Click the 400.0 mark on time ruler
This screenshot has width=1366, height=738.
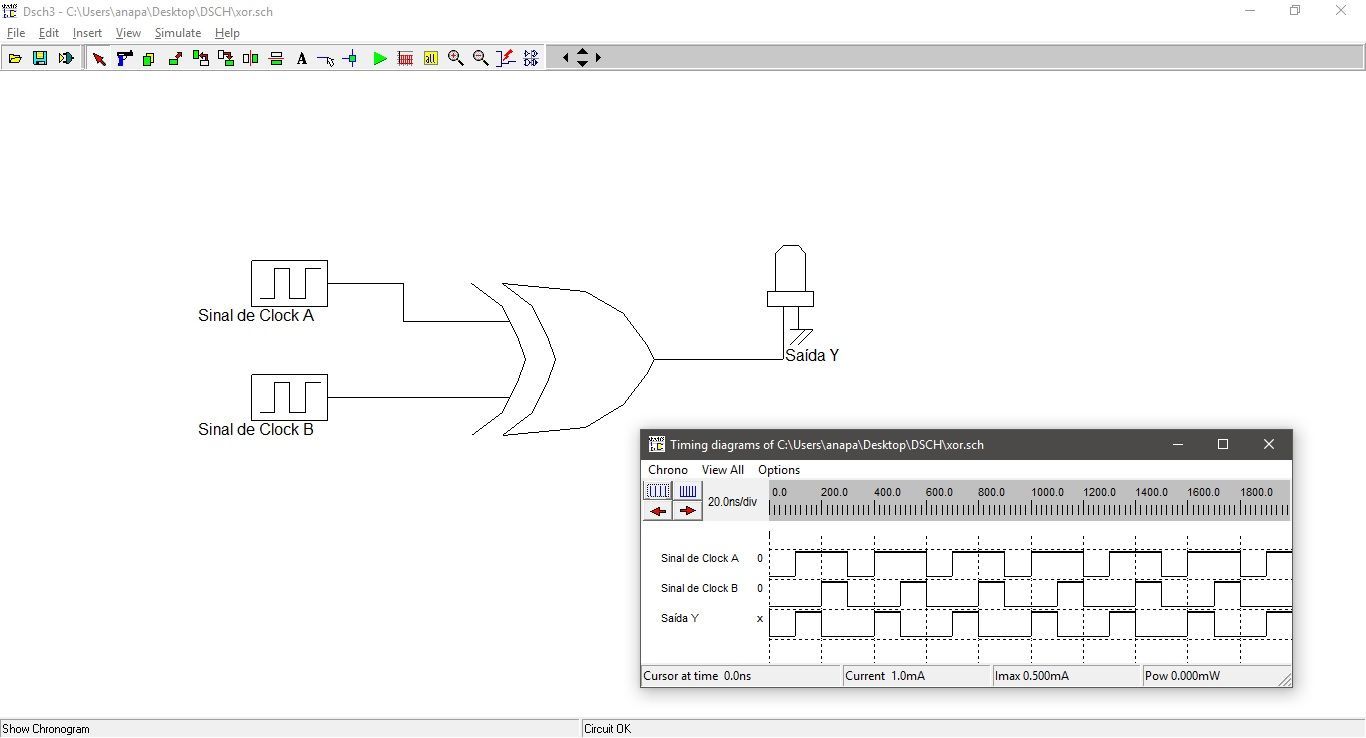887,492
